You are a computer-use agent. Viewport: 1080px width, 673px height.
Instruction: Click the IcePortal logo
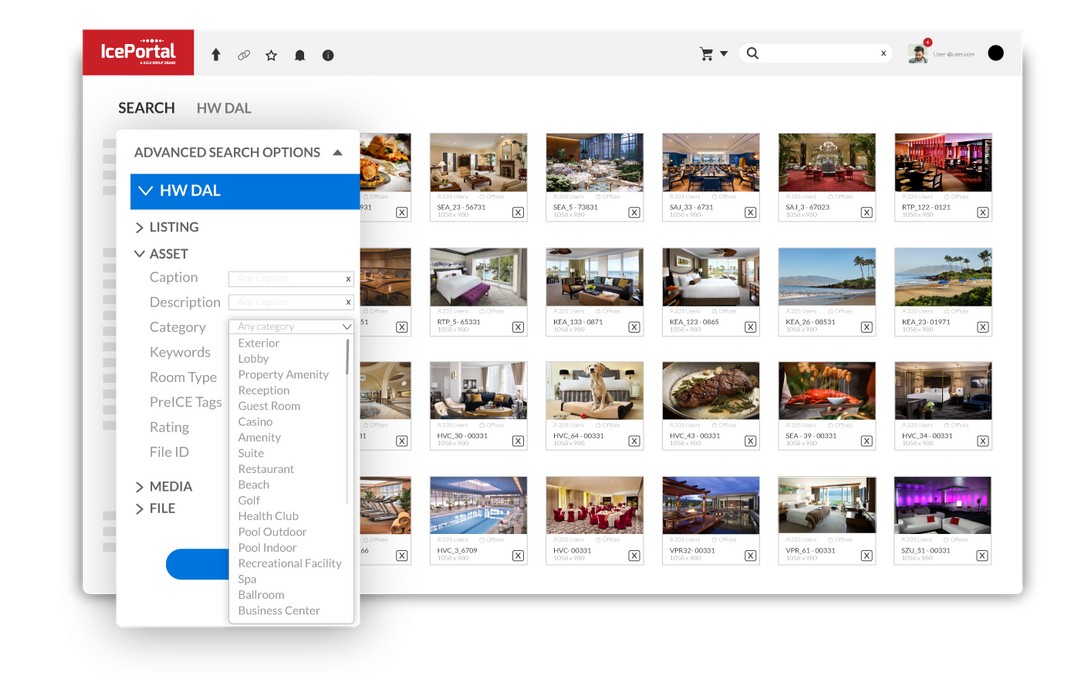coord(138,52)
